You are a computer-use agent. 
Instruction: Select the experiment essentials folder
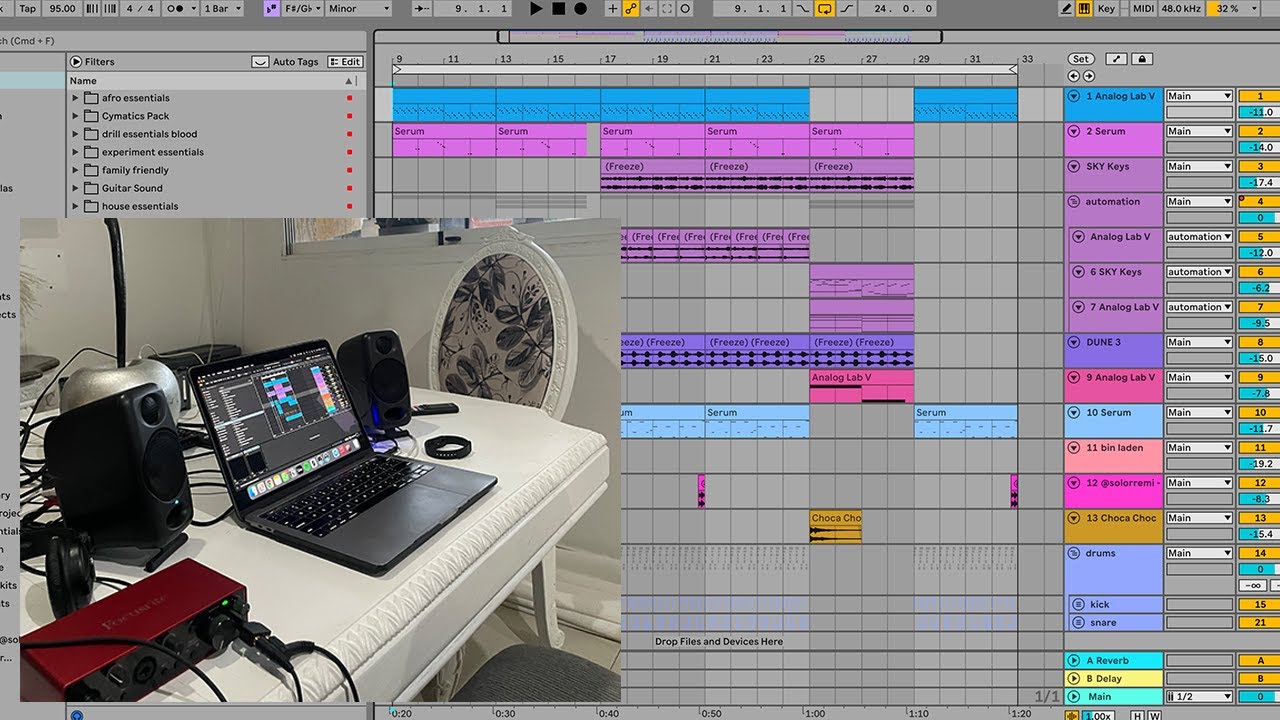click(152, 152)
